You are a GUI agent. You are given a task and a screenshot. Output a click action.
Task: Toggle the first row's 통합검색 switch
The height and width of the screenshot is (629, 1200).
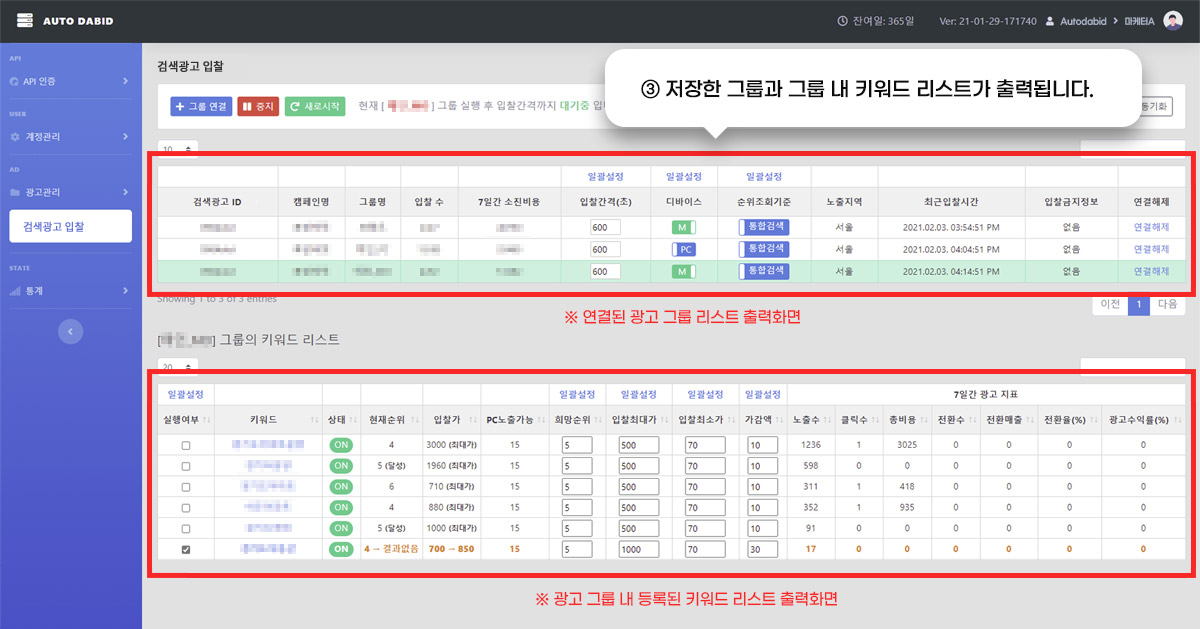(x=764, y=227)
